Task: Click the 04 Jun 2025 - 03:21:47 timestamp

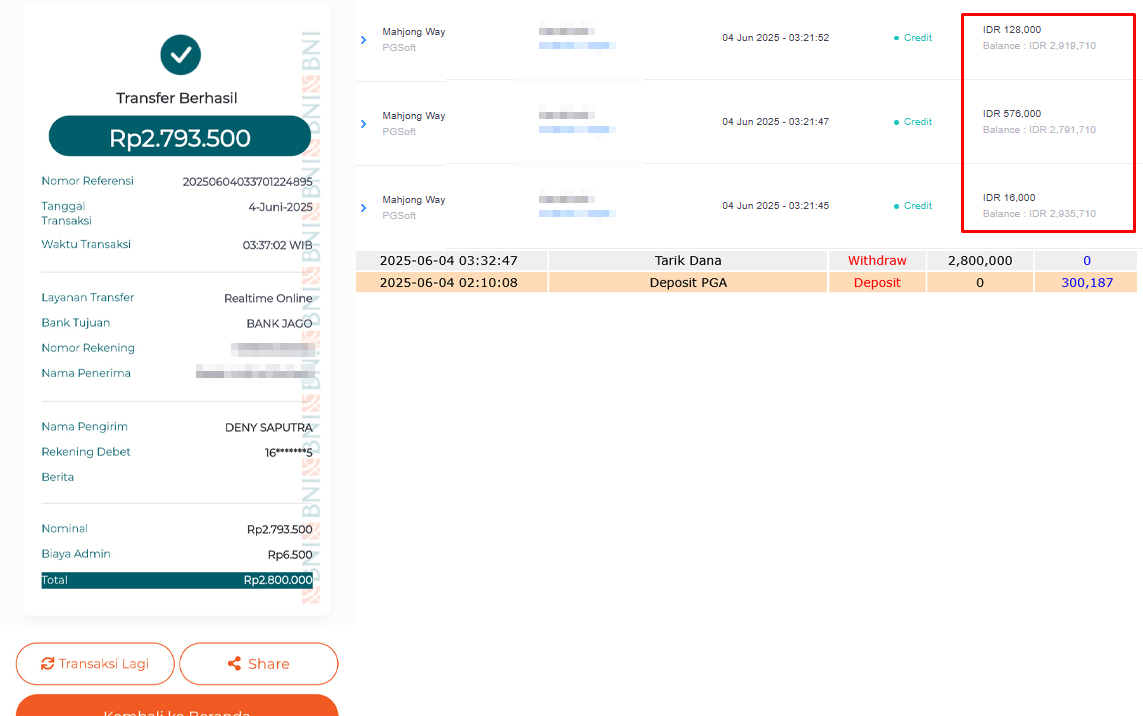Action: point(776,122)
